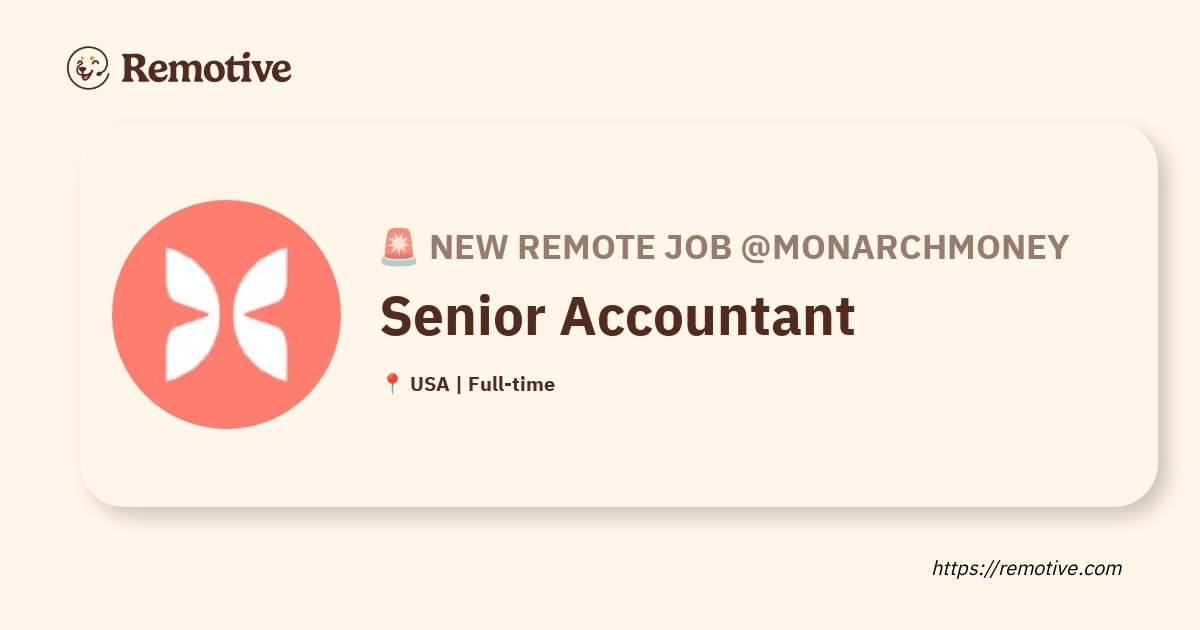
Task: Select the Full-time job type text
Action: 511,384
